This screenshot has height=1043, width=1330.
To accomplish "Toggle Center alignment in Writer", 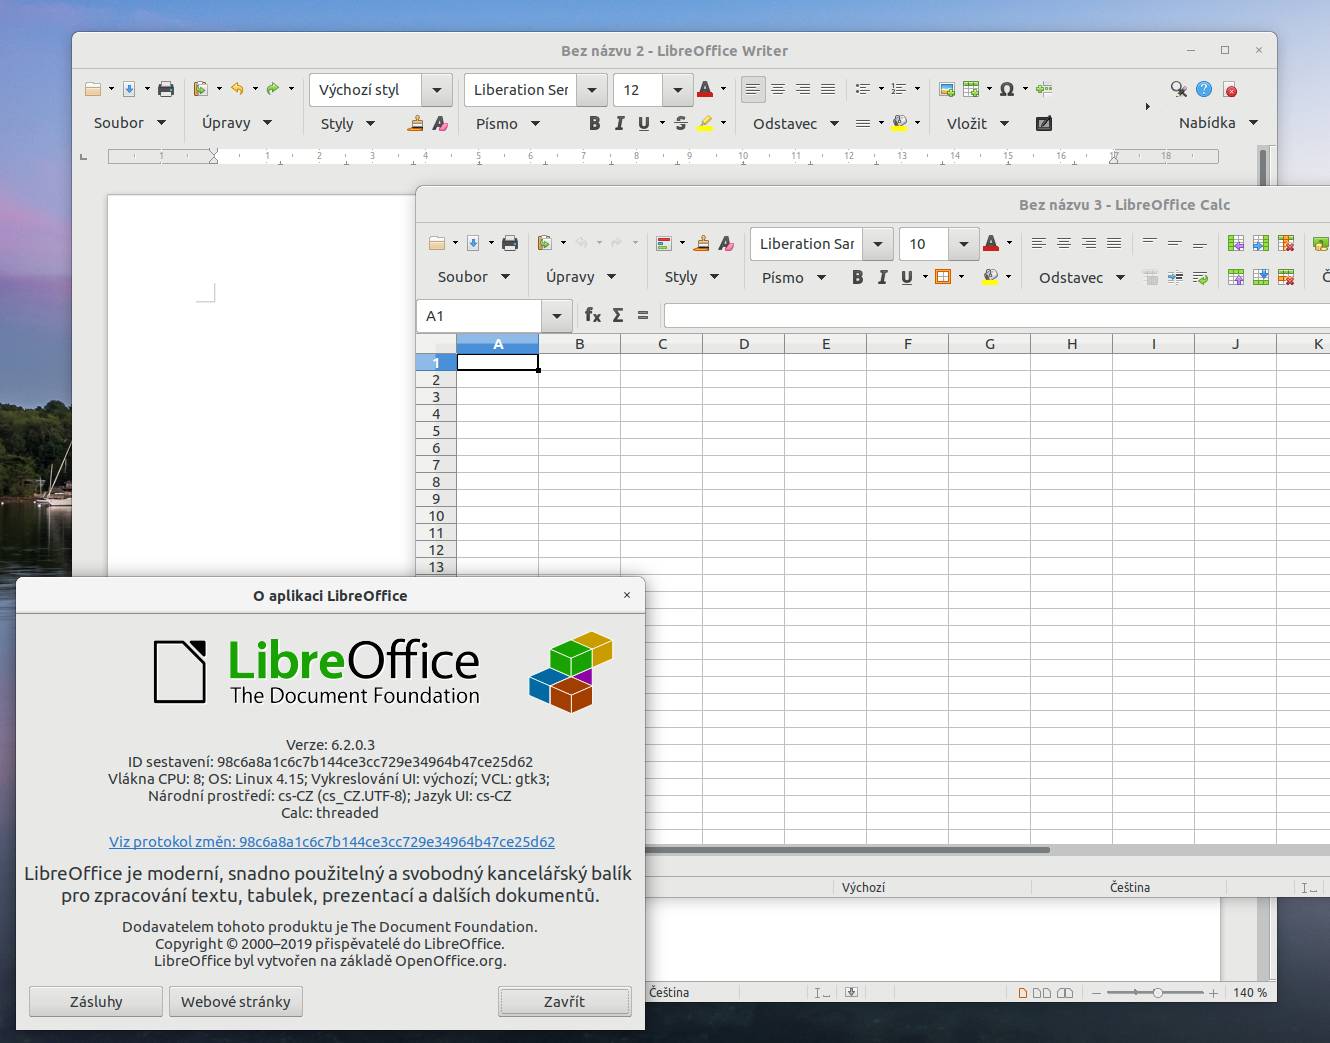I will tap(778, 89).
